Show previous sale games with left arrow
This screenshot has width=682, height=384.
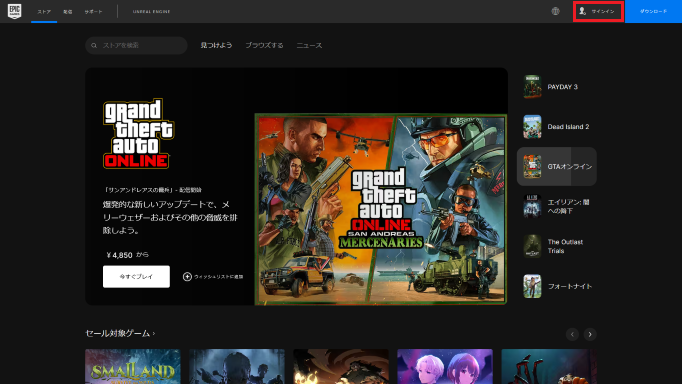pos(572,334)
